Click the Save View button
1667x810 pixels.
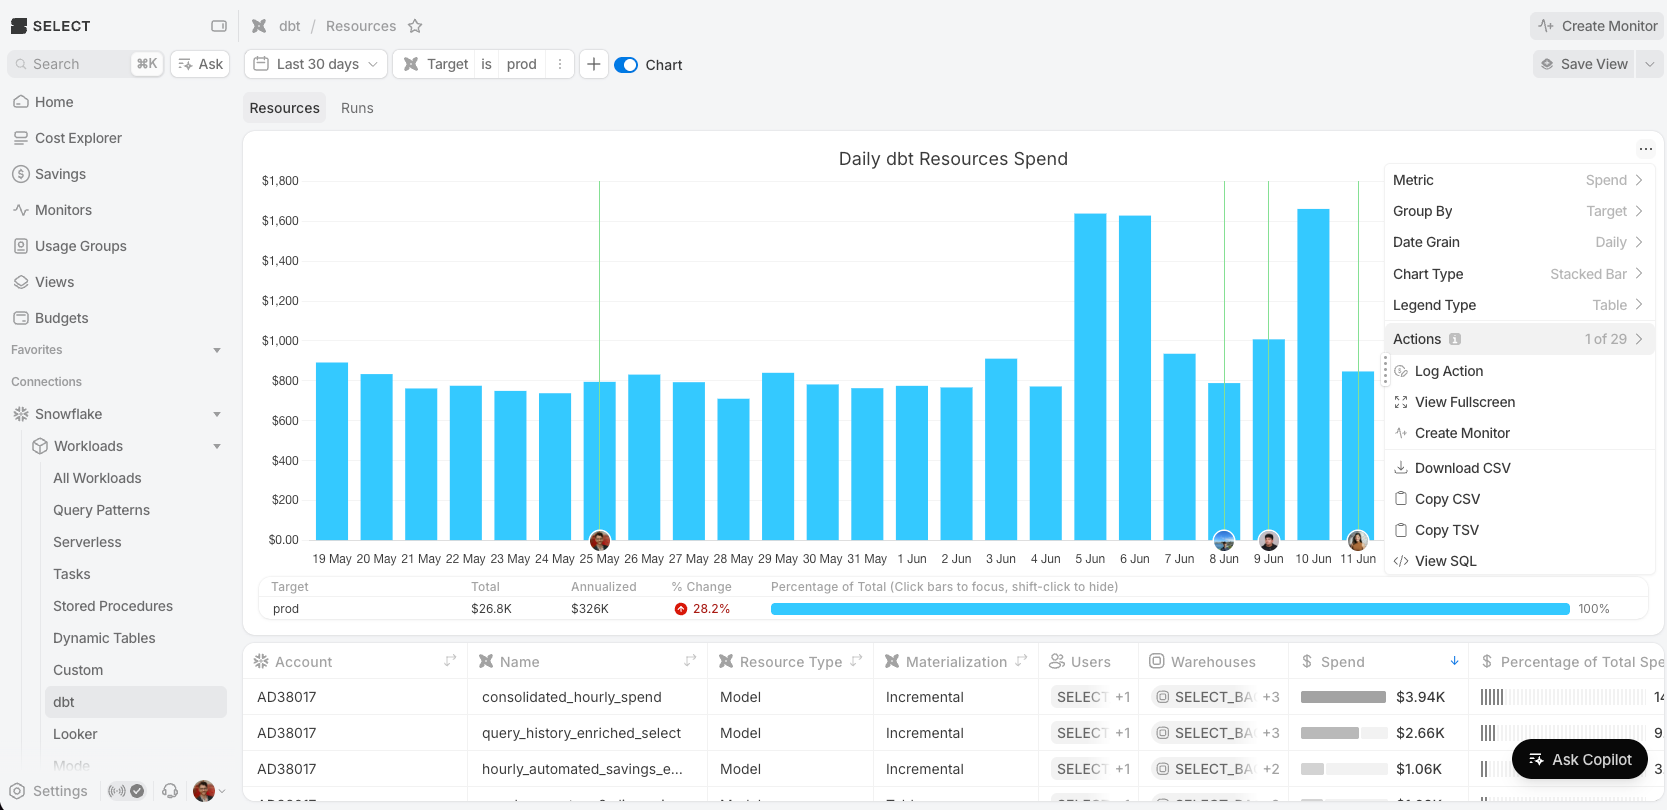click(x=1584, y=64)
